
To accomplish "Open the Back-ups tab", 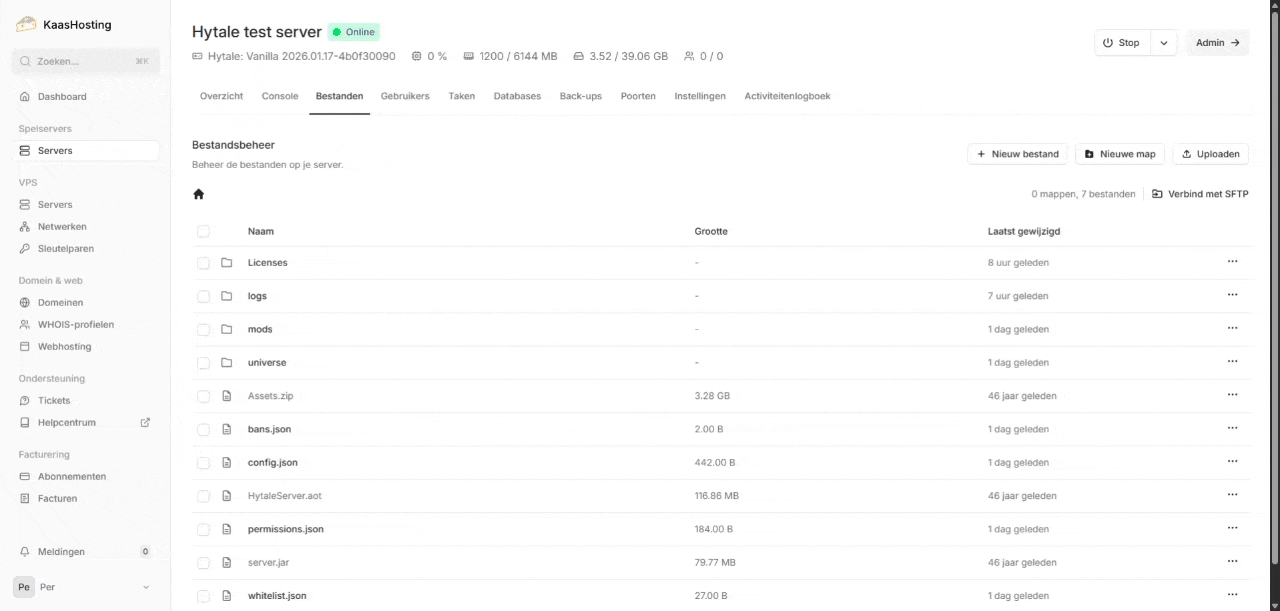I will point(580,96).
